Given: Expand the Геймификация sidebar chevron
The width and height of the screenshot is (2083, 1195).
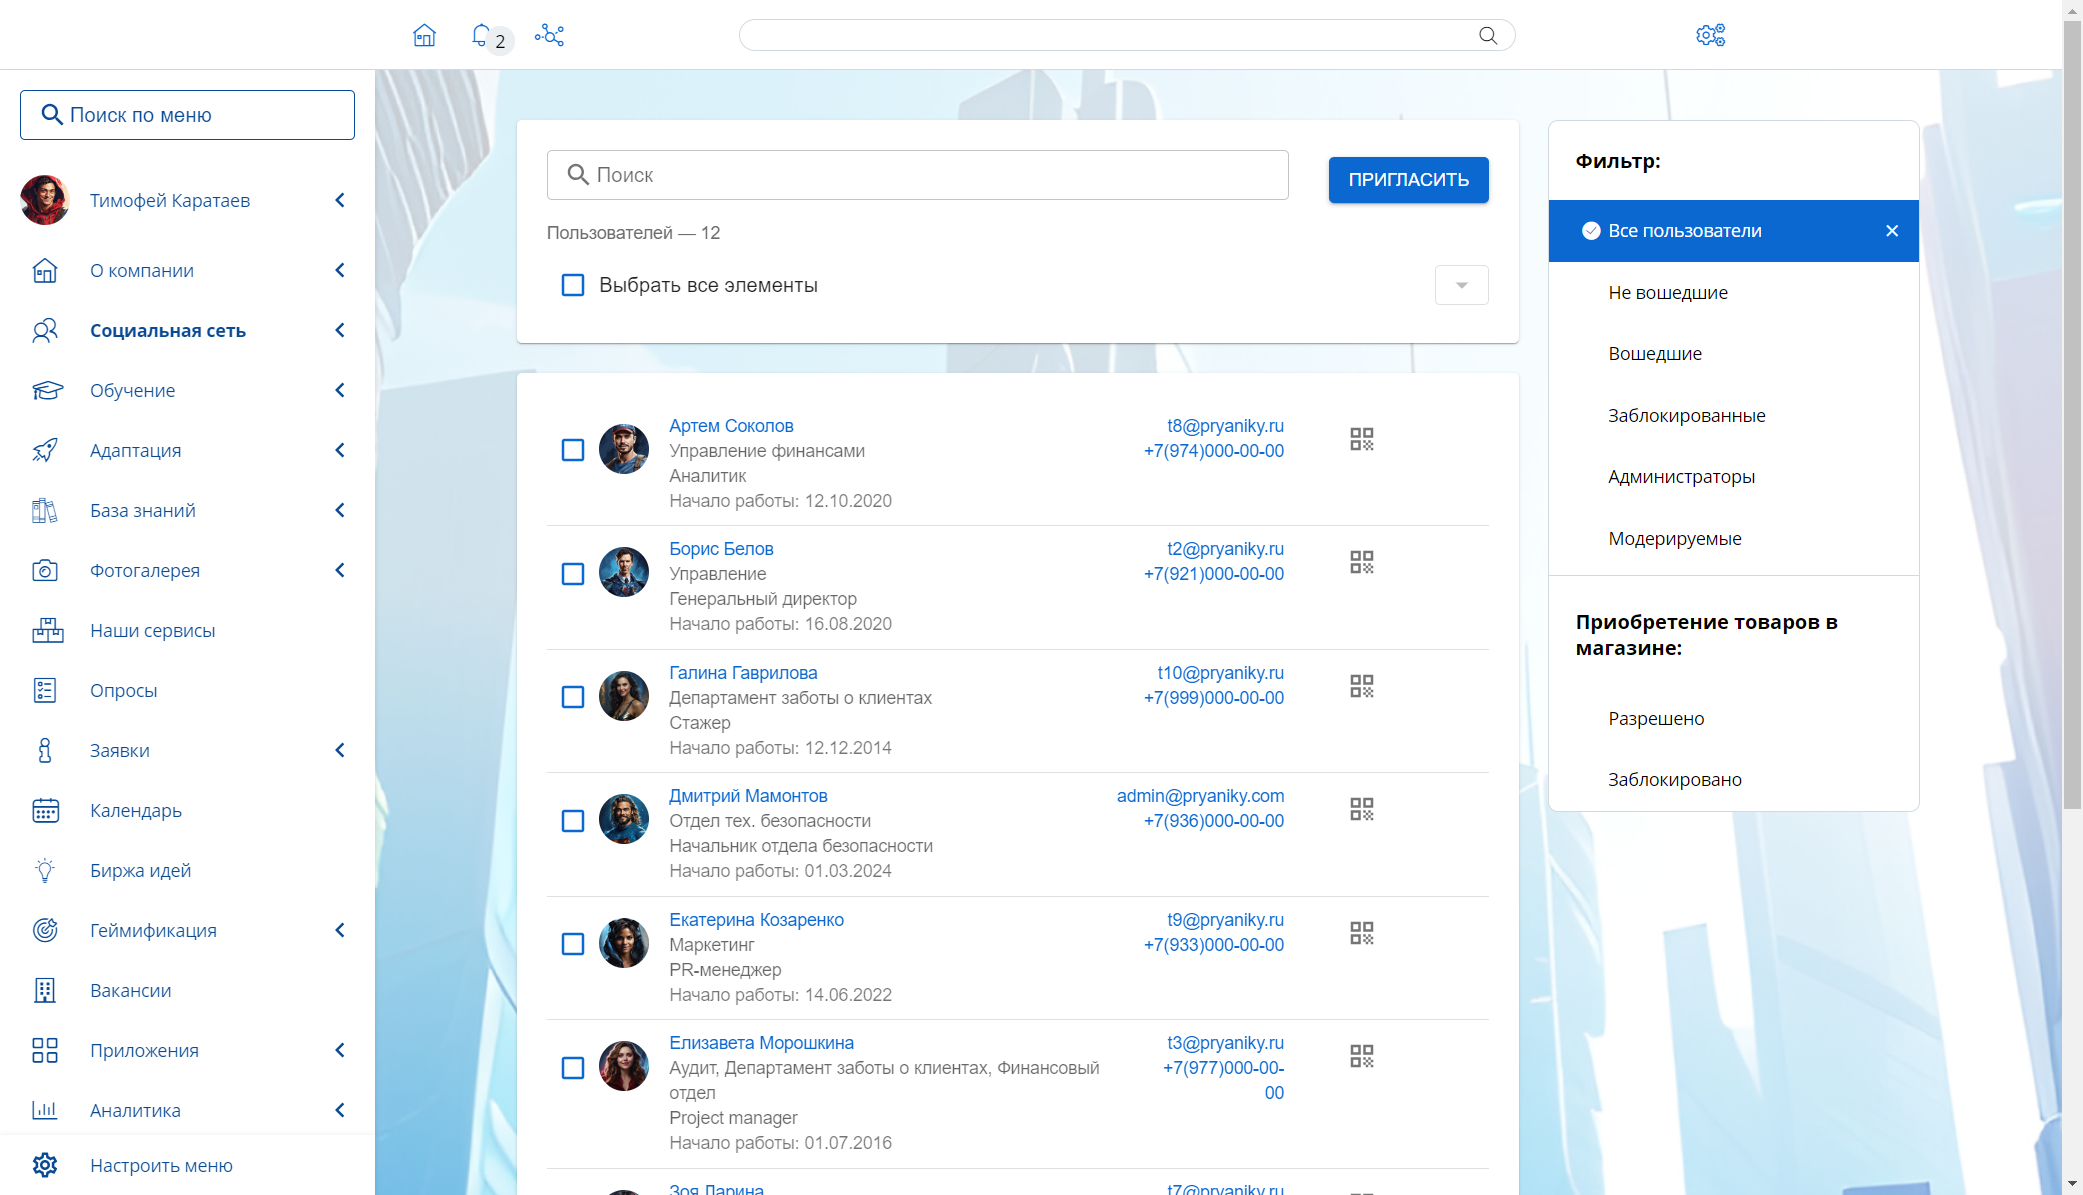Looking at the screenshot, I should point(340,930).
